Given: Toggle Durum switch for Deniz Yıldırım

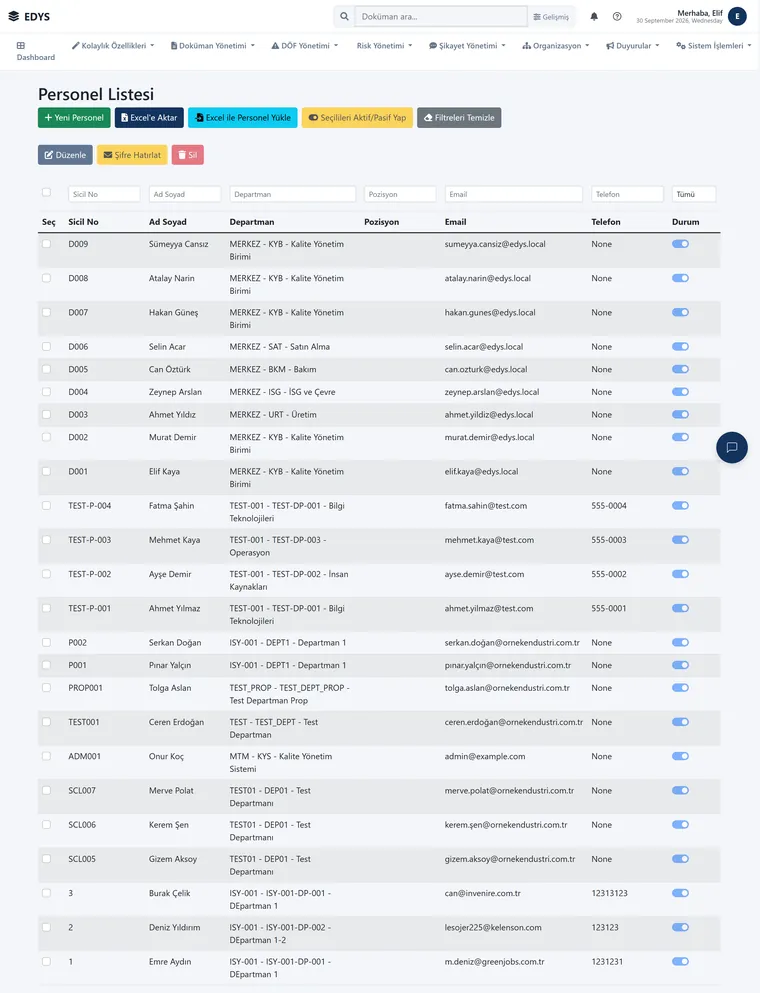Looking at the screenshot, I should click(680, 927).
